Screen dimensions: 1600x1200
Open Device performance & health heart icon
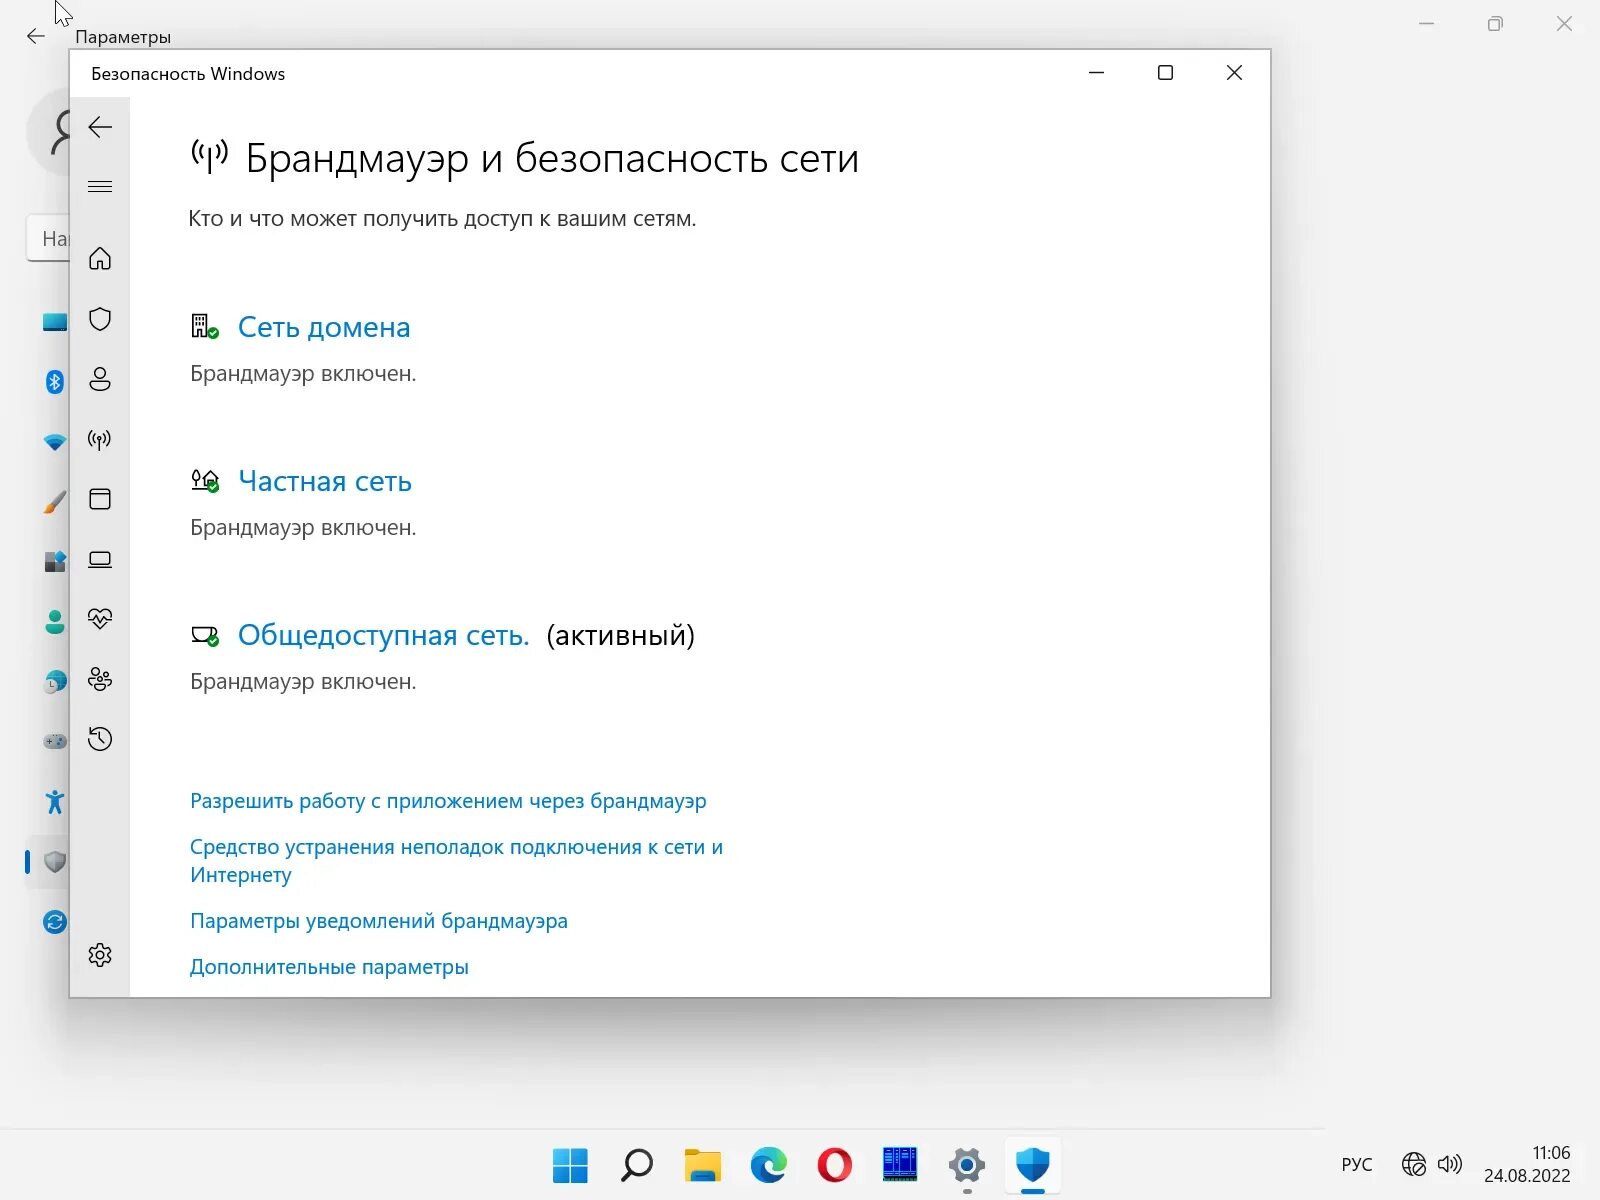(100, 619)
